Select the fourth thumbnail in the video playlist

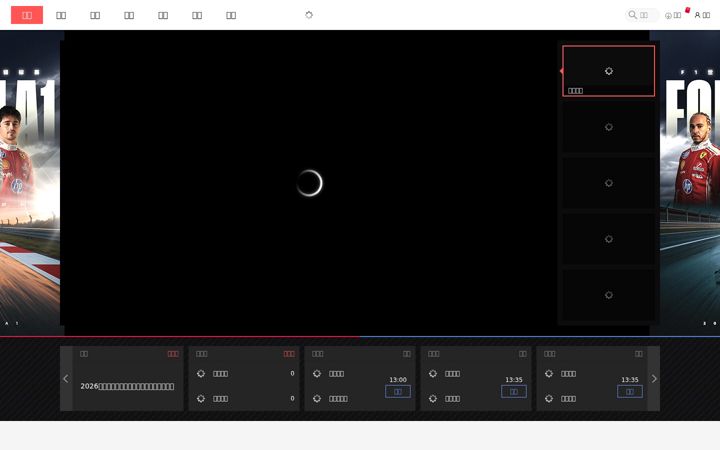point(609,239)
